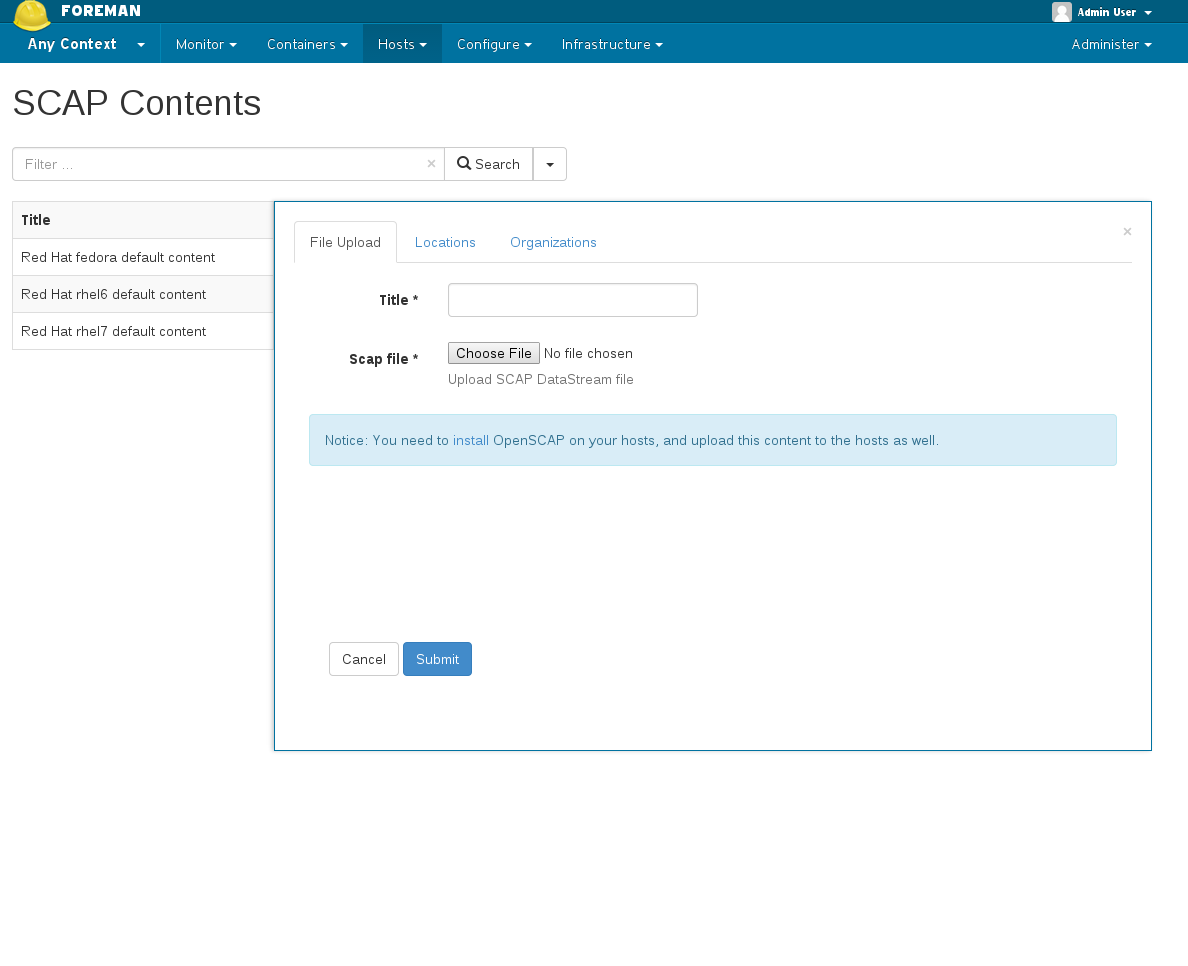Switch to the Organizations tab
This screenshot has width=1188, height=966.
point(553,242)
